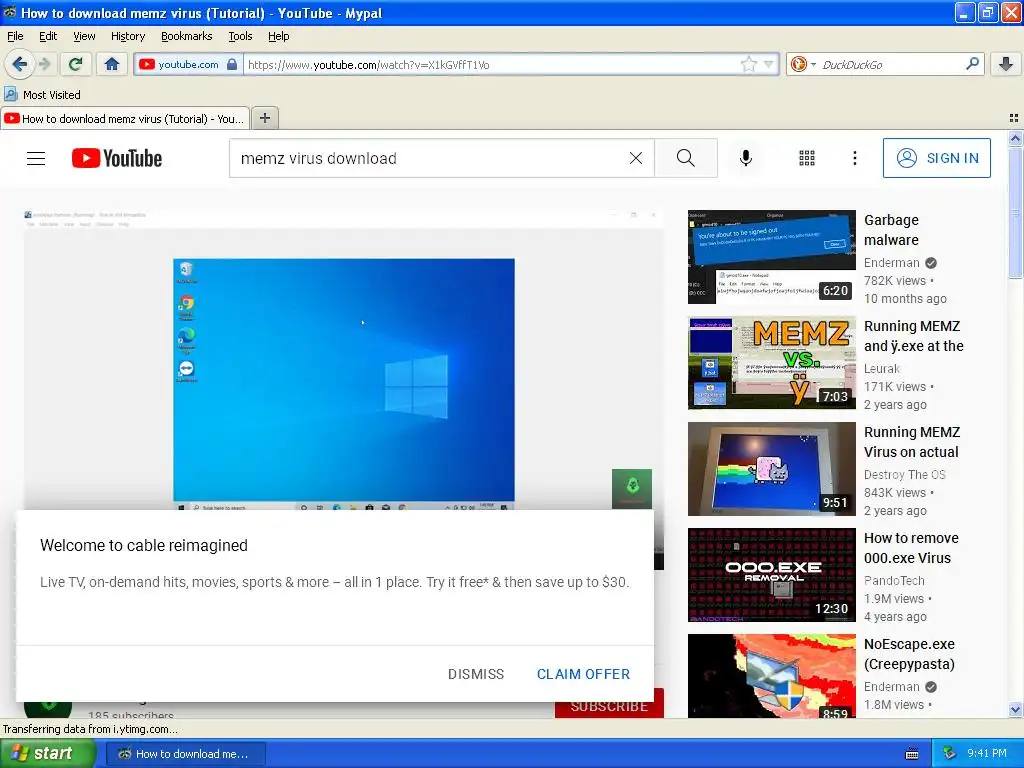1024x768 pixels.
Task: Click the Destroy The OS channel name
Action: [x=904, y=475]
